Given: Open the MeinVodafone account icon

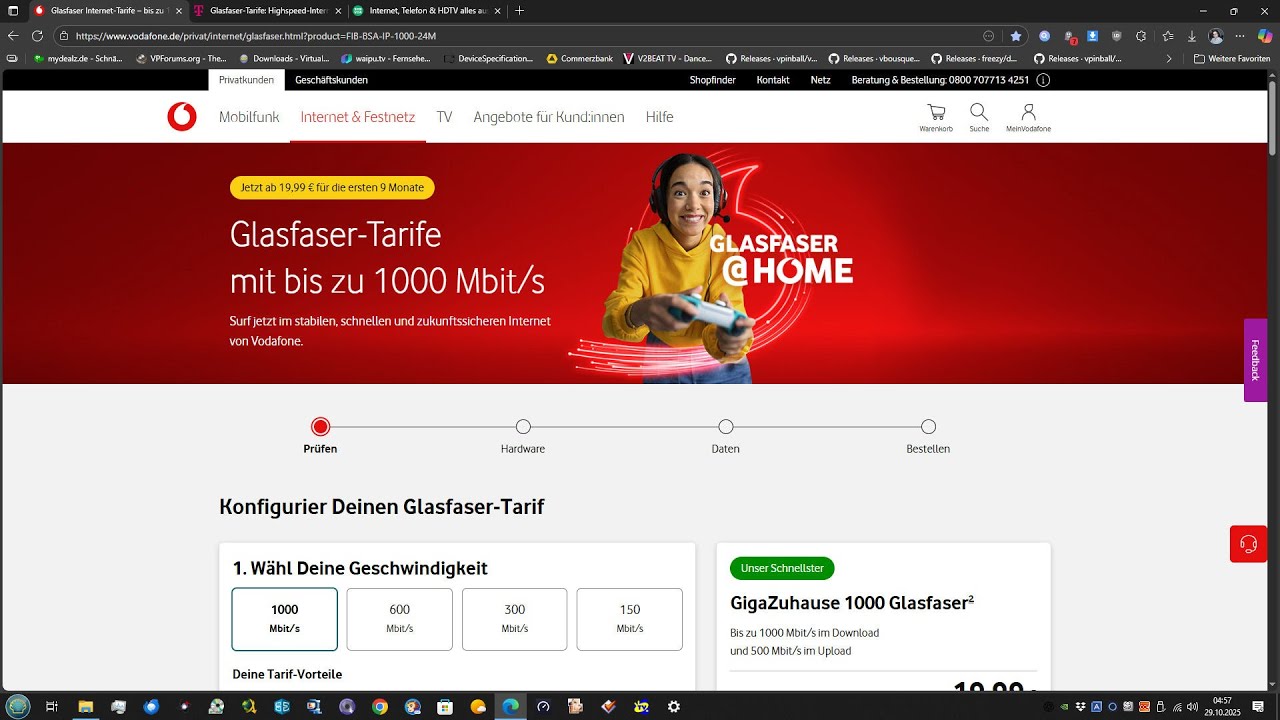Looking at the screenshot, I should [x=1028, y=117].
